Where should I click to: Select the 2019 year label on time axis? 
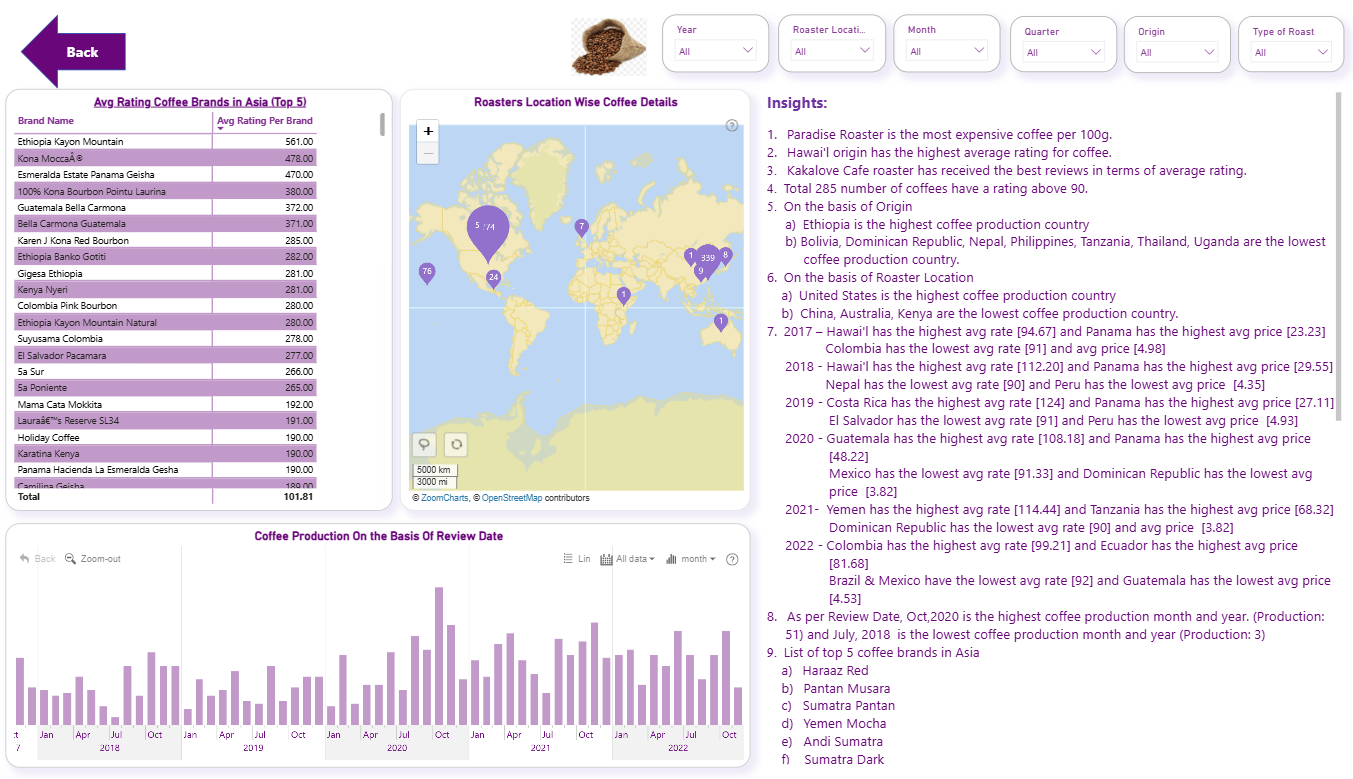253,748
